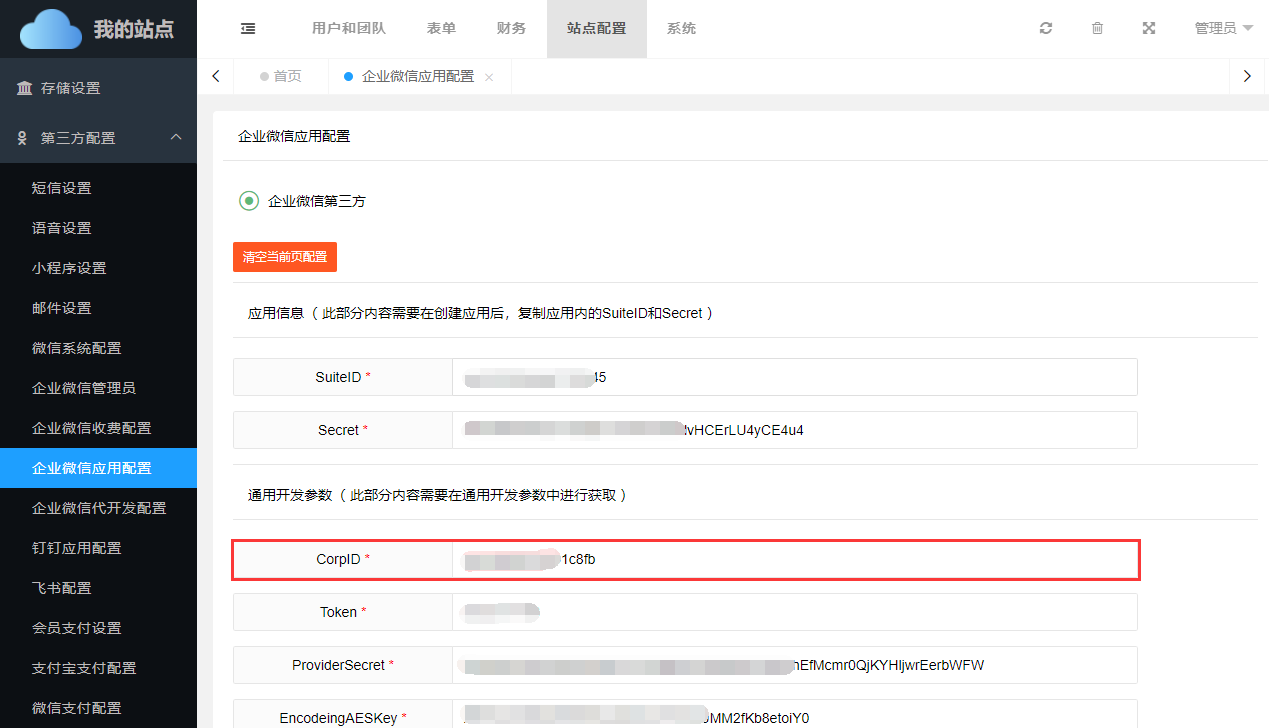Viewport: 1269px width, 728px height.
Task: Open the 管理员 dropdown menu
Action: click(x=1223, y=29)
